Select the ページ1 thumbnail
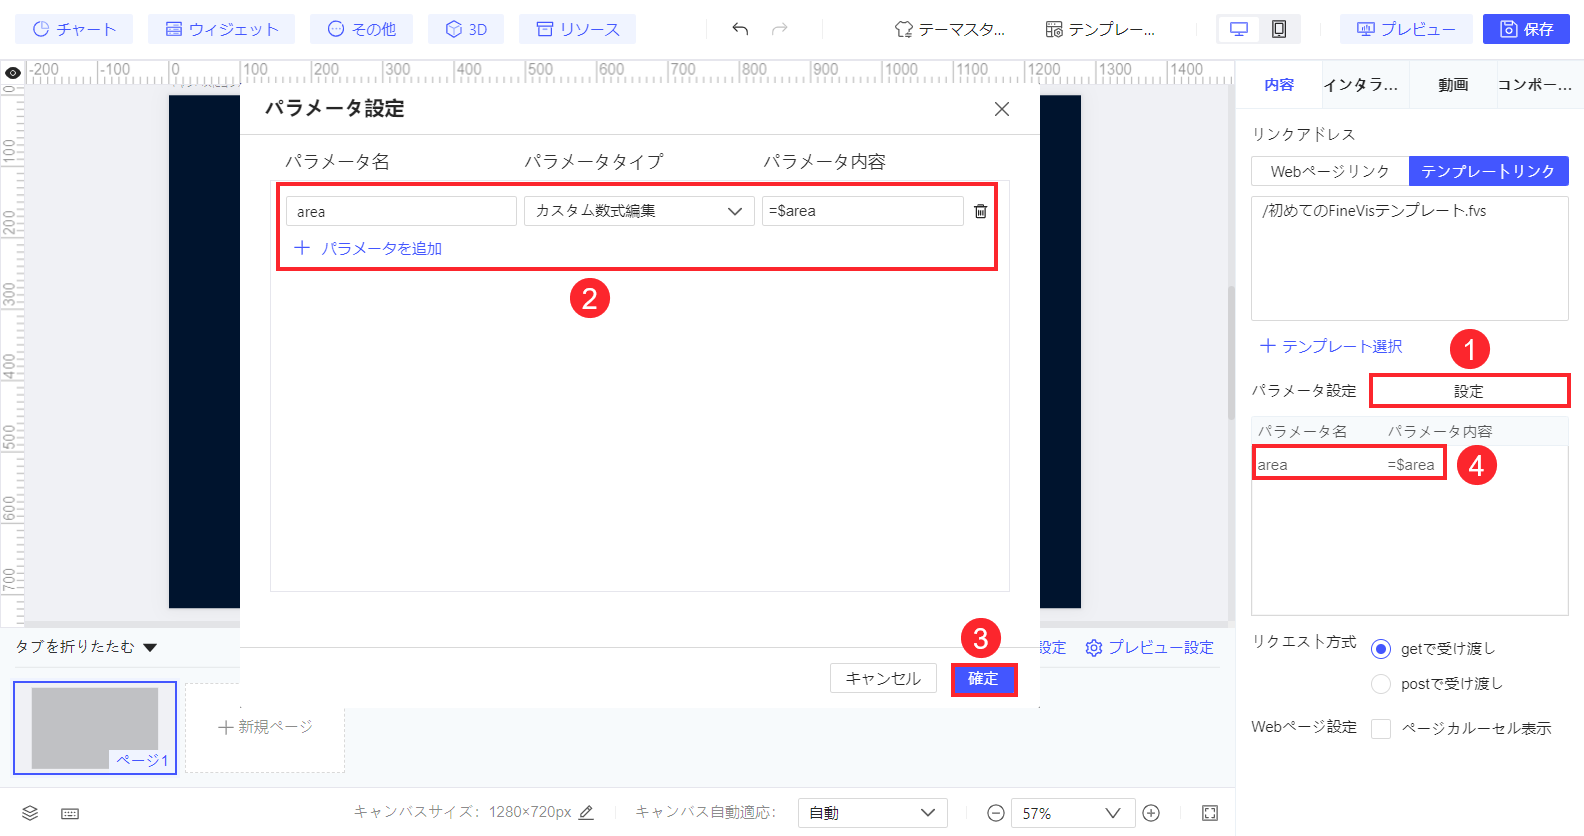 click(x=95, y=728)
